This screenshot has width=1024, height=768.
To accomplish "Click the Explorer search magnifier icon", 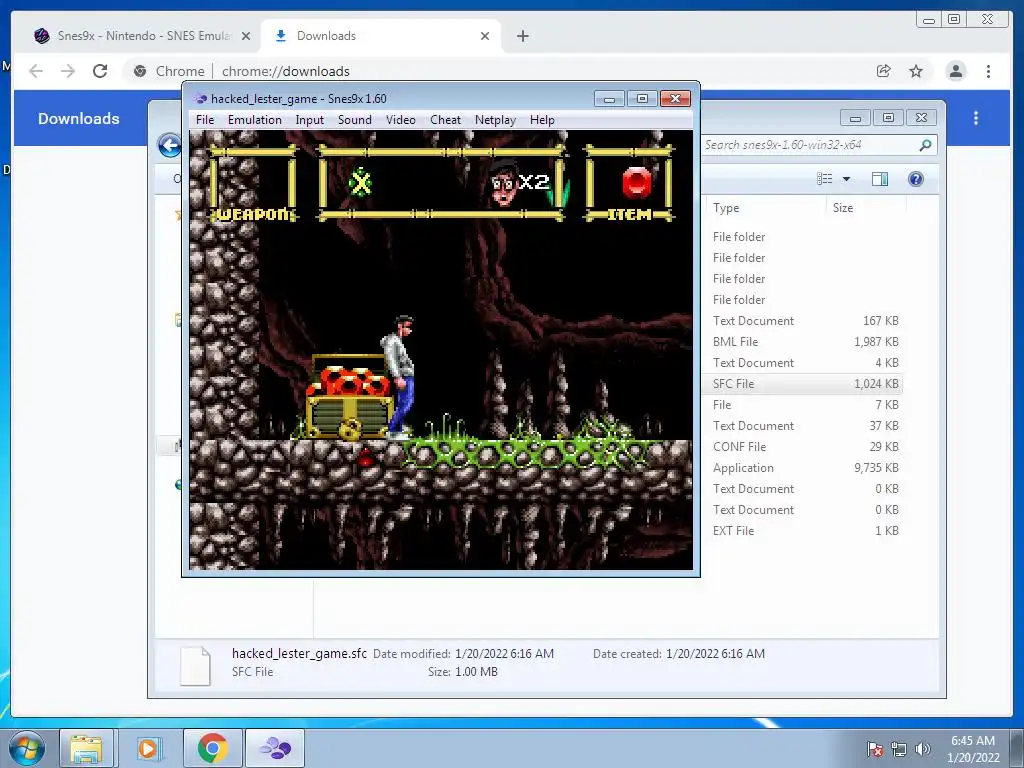I will (925, 145).
